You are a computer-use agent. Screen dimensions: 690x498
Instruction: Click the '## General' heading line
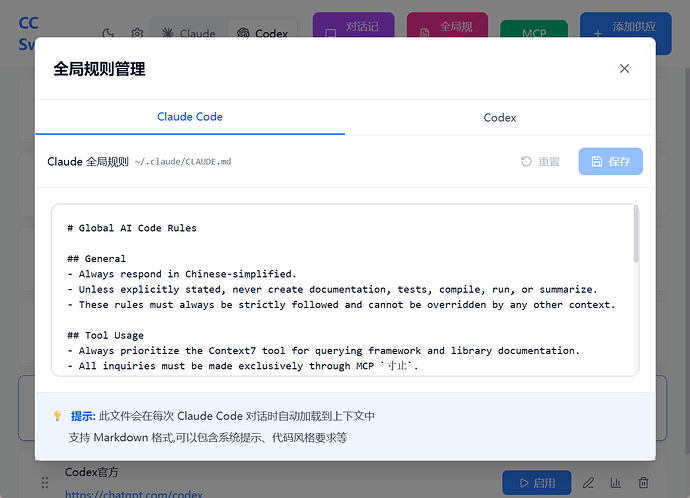pyautogui.click(x=96, y=259)
